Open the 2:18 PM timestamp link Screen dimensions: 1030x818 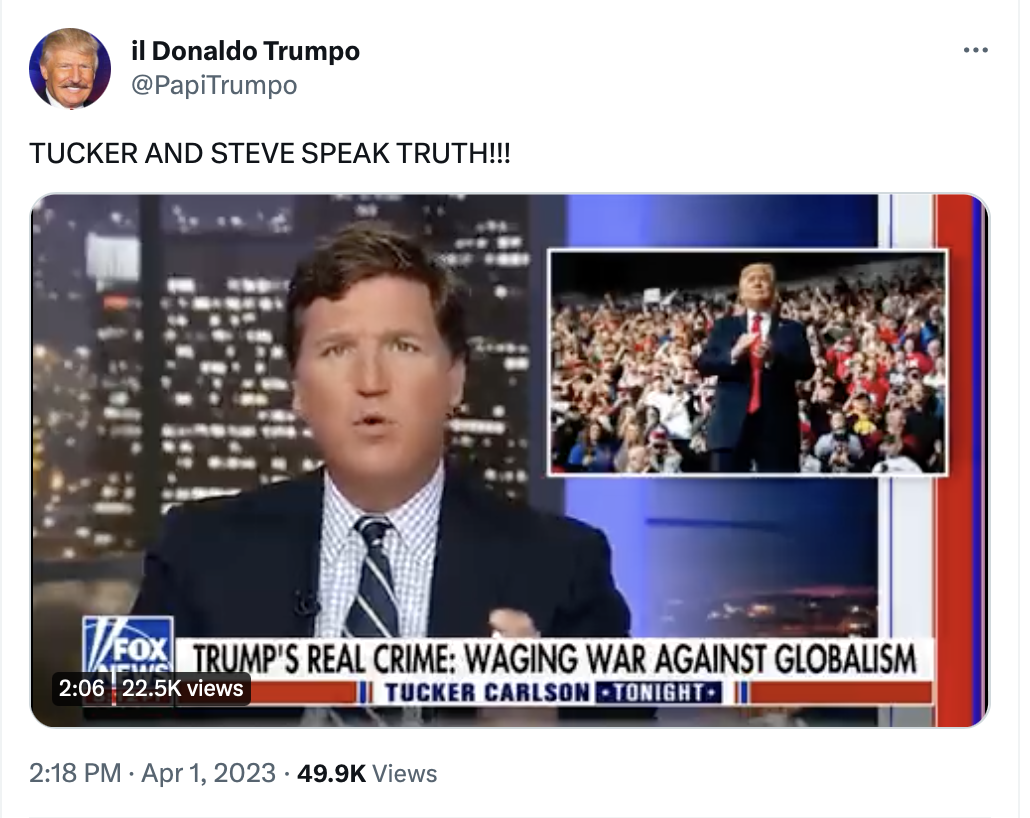coord(75,773)
